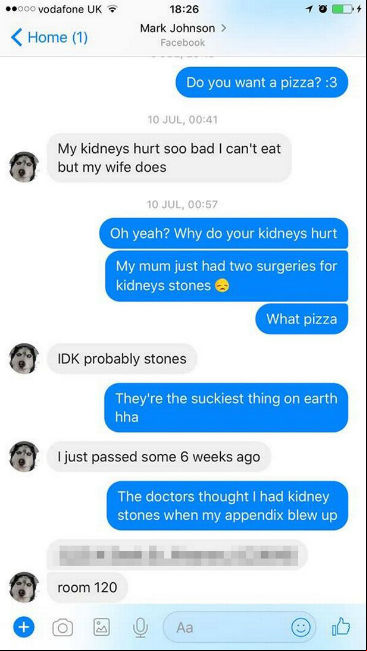Tap husky avatar beside 'My kidneys hurt' message

(x=24, y=167)
